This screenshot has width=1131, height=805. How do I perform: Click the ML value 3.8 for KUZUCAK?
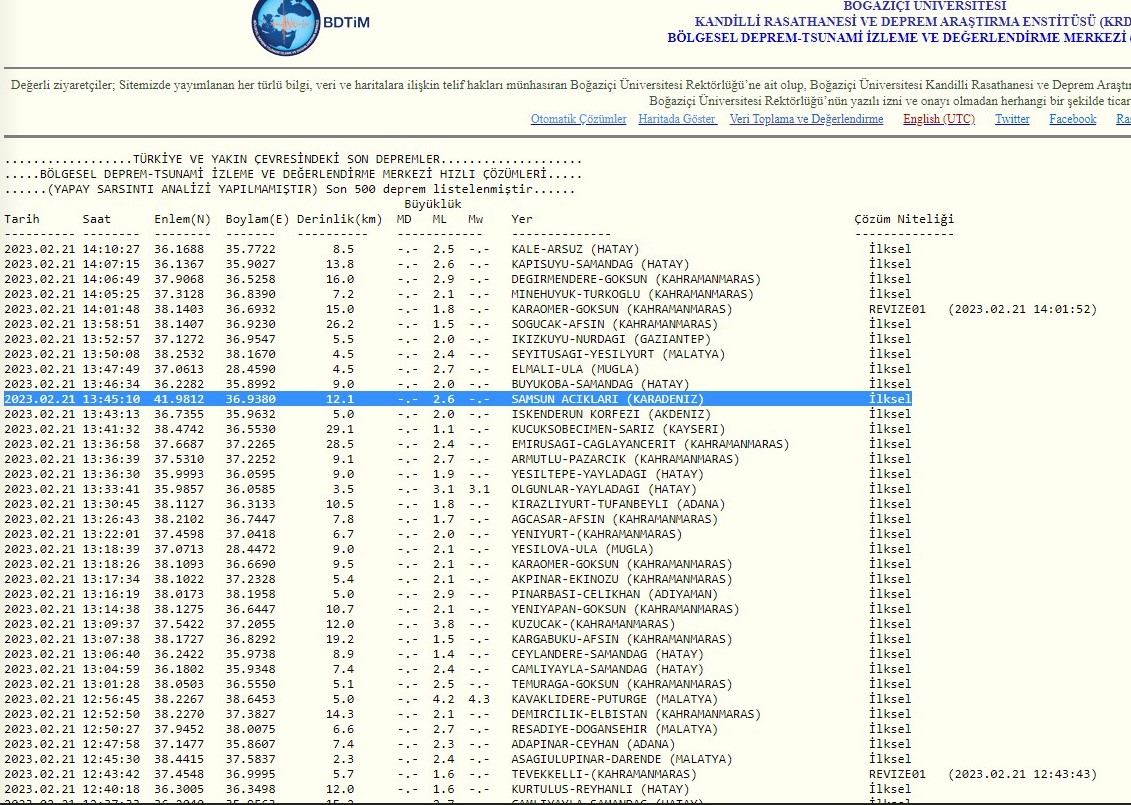point(444,624)
